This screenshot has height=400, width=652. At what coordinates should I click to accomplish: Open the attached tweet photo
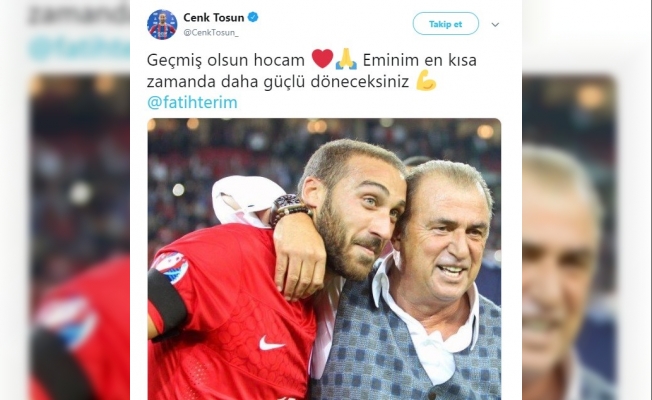click(324, 259)
